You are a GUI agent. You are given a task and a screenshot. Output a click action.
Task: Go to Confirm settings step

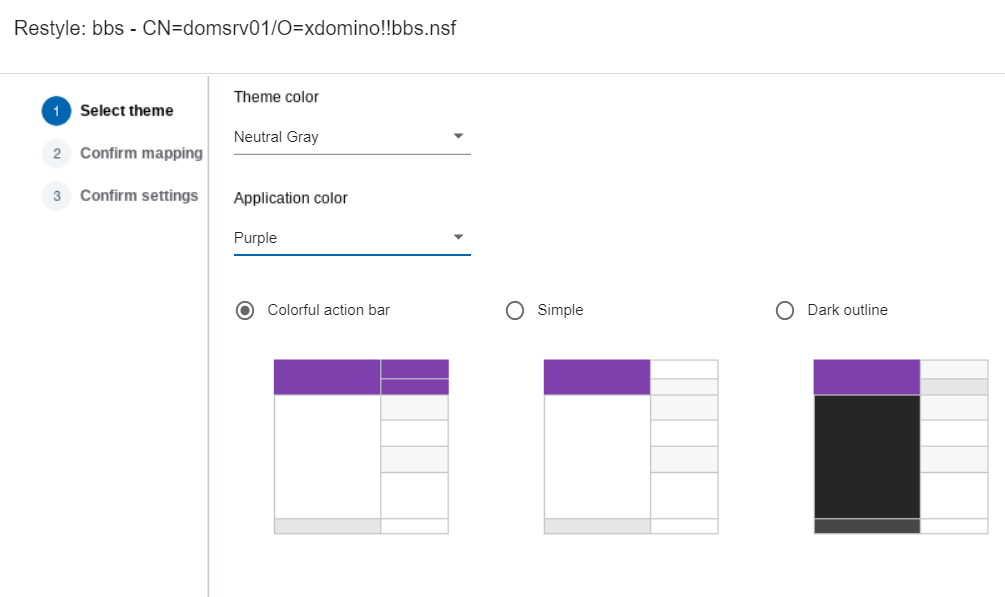coord(139,195)
